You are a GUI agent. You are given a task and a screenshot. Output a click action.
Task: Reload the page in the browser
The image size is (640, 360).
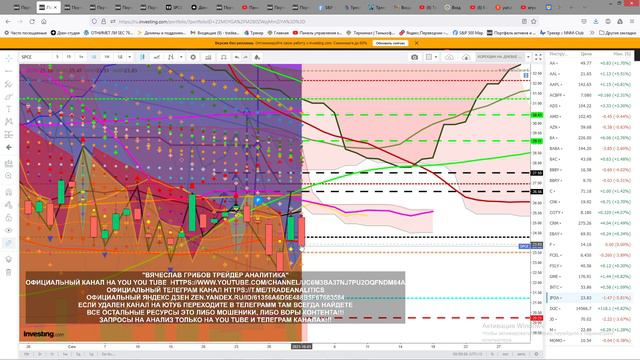pyautogui.click(x=32, y=22)
